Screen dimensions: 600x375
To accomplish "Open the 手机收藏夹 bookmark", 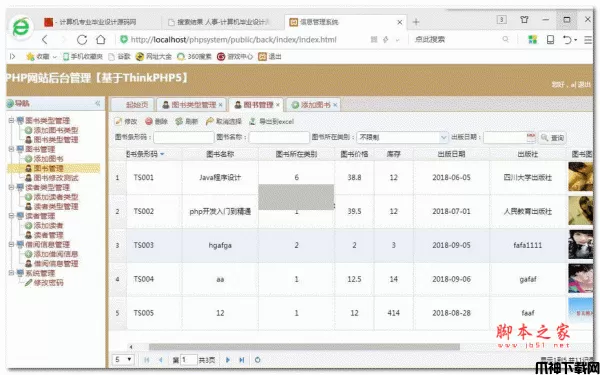I will click(x=83, y=57).
